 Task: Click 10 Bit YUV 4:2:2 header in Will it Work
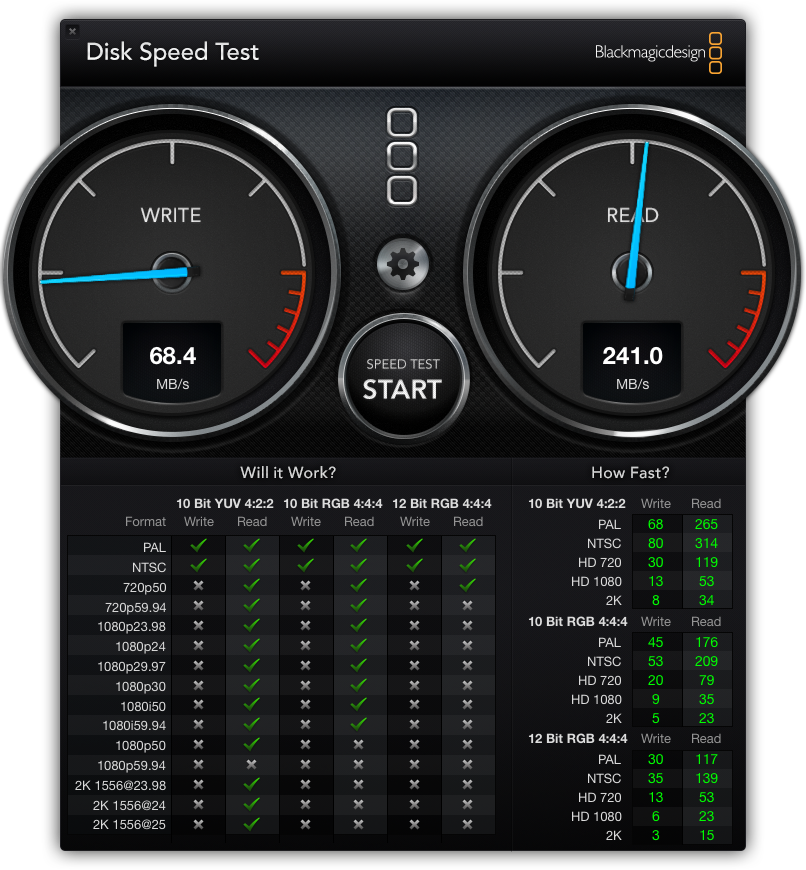225,504
